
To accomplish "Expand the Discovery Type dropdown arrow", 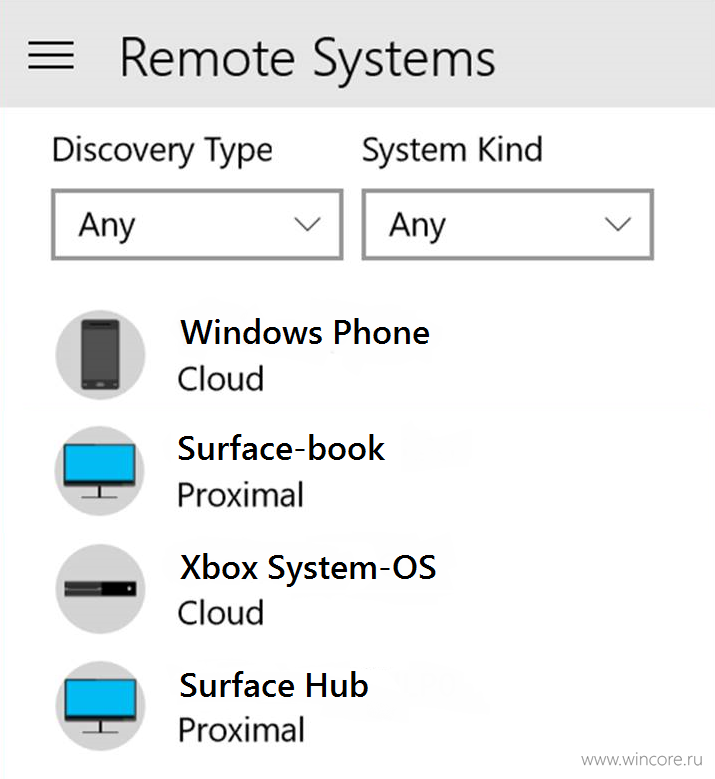I will [x=307, y=225].
